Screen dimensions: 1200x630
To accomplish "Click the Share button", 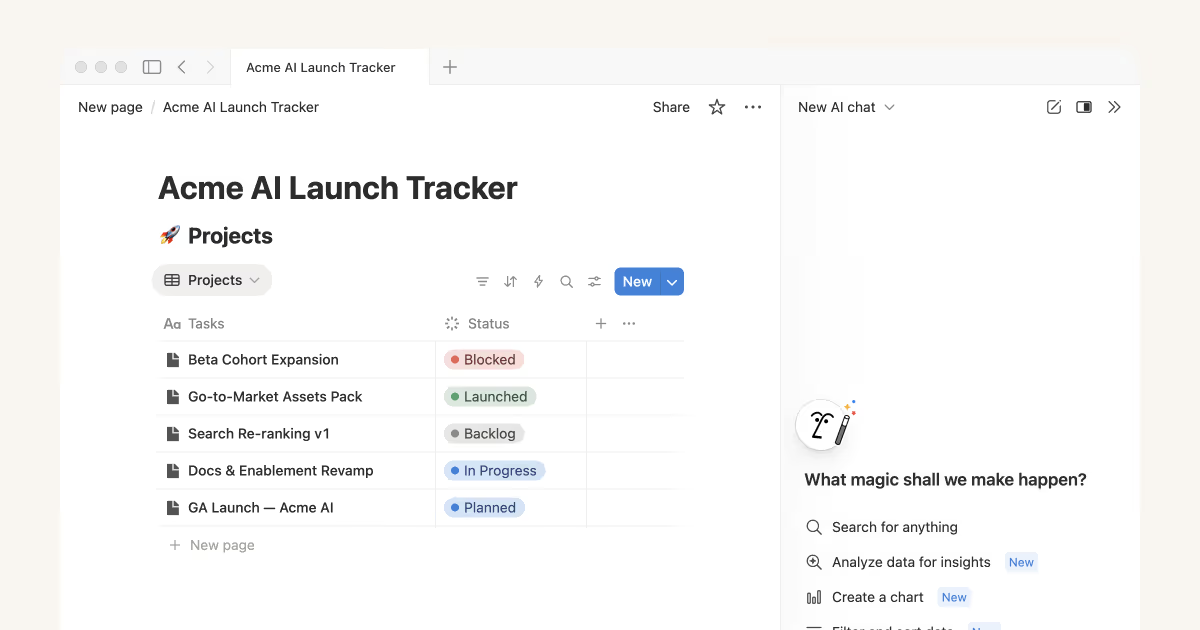I will pyautogui.click(x=670, y=107).
